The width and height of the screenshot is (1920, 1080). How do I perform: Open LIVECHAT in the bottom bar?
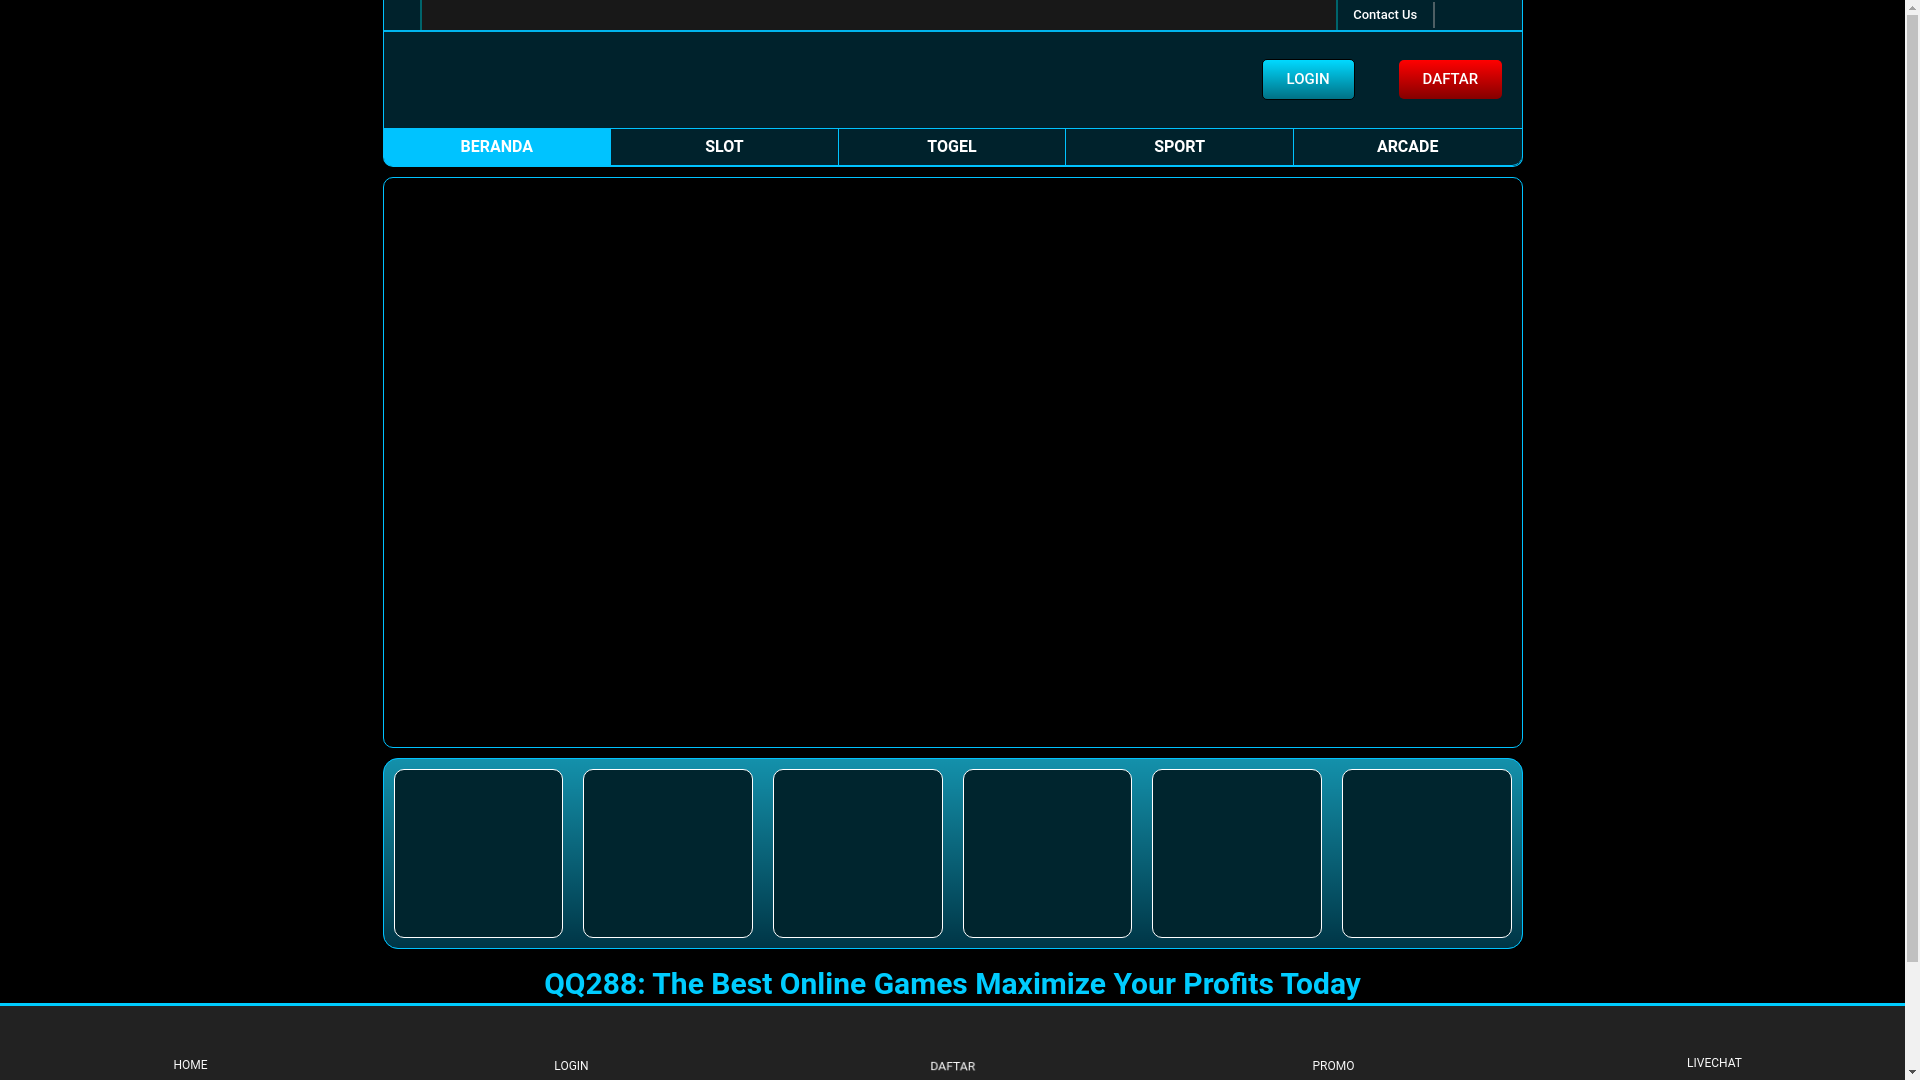[x=1714, y=1063]
